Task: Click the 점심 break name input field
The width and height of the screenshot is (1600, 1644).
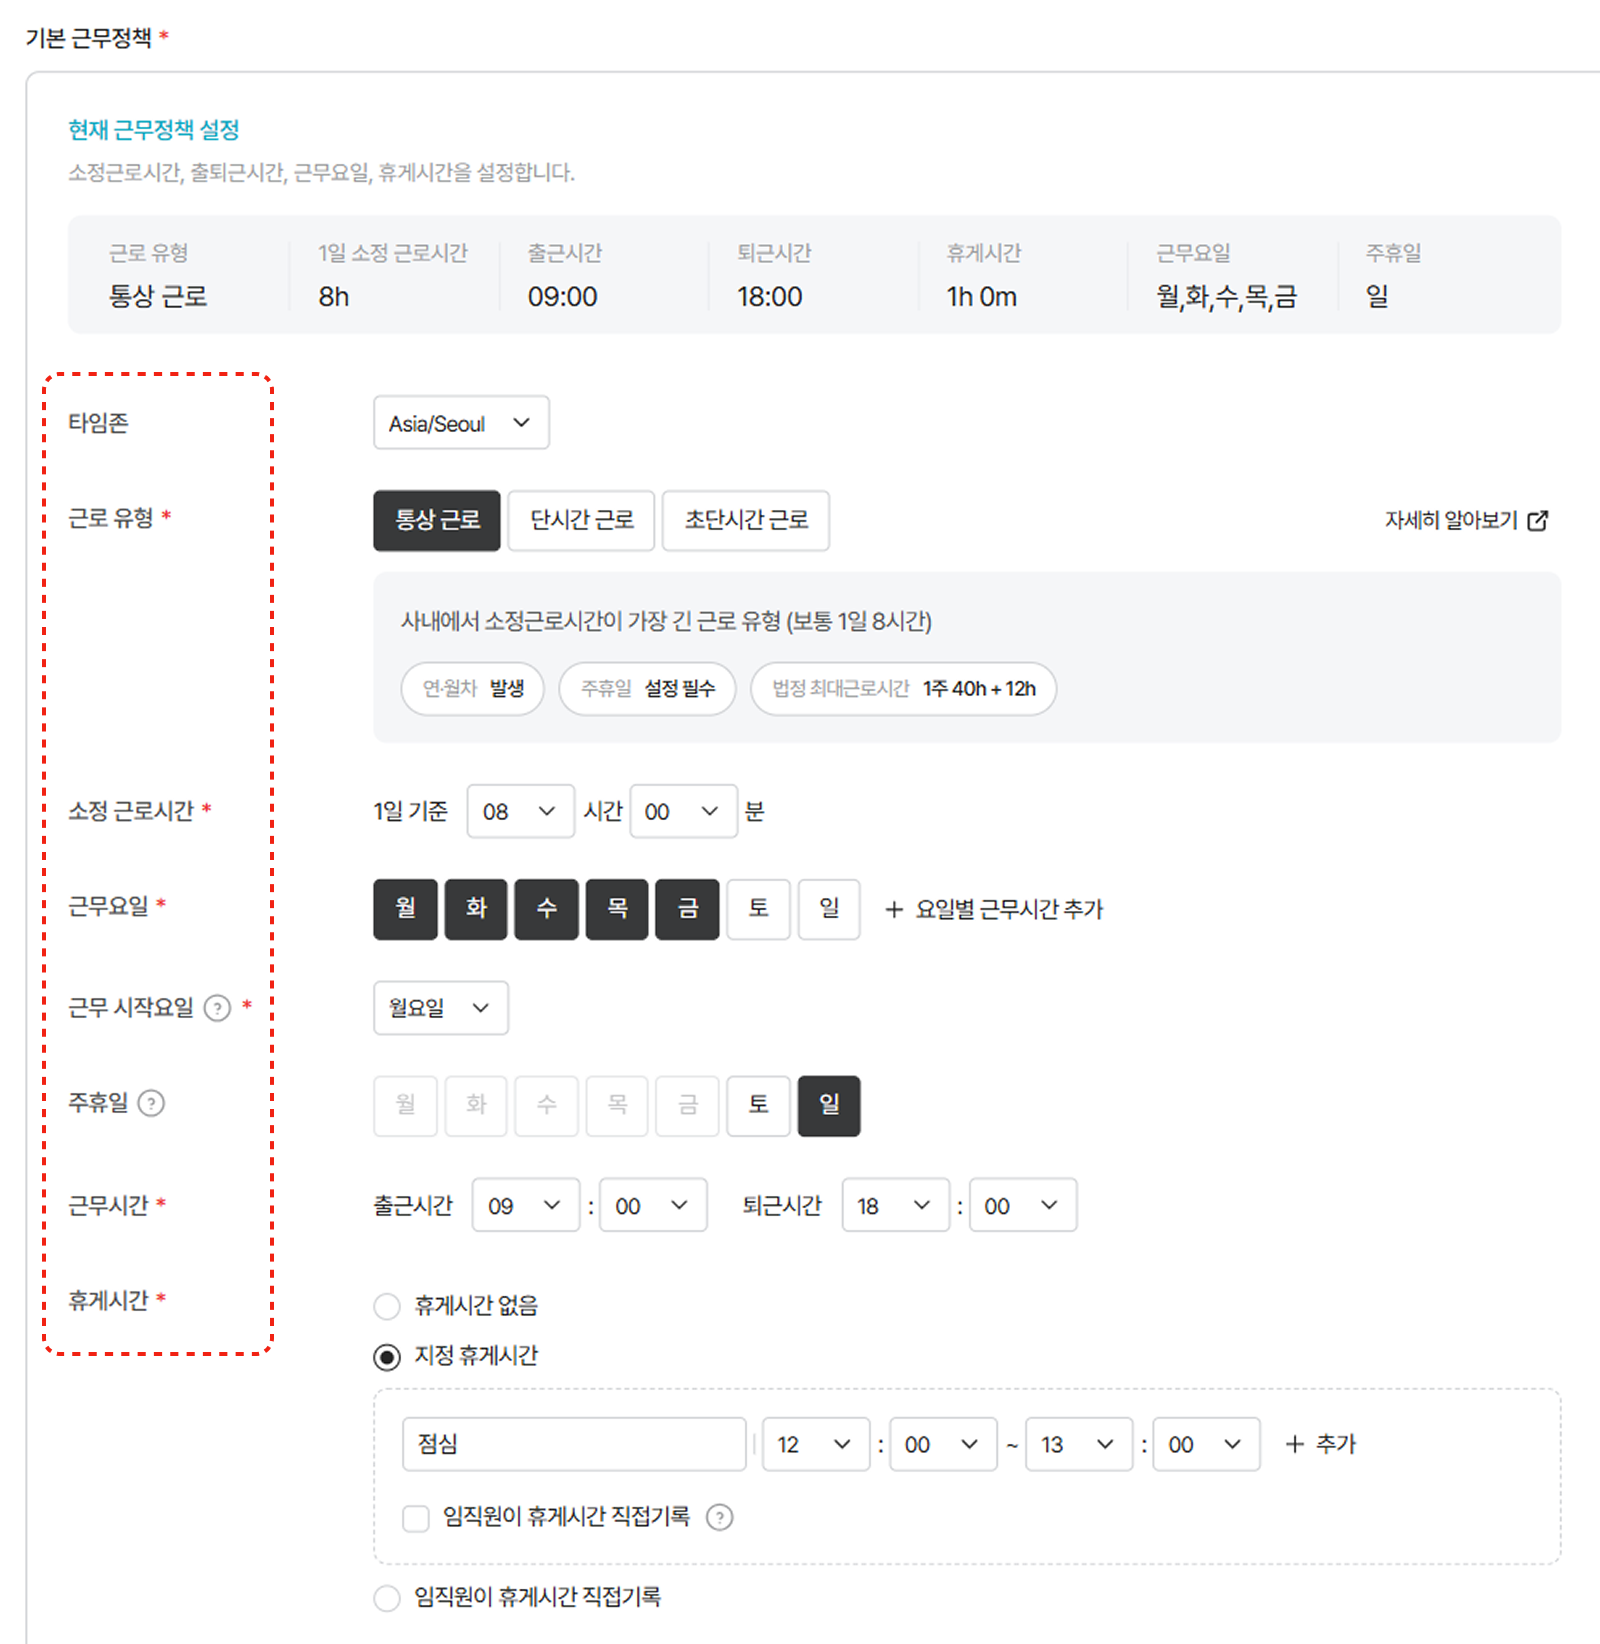Action: 574,1444
